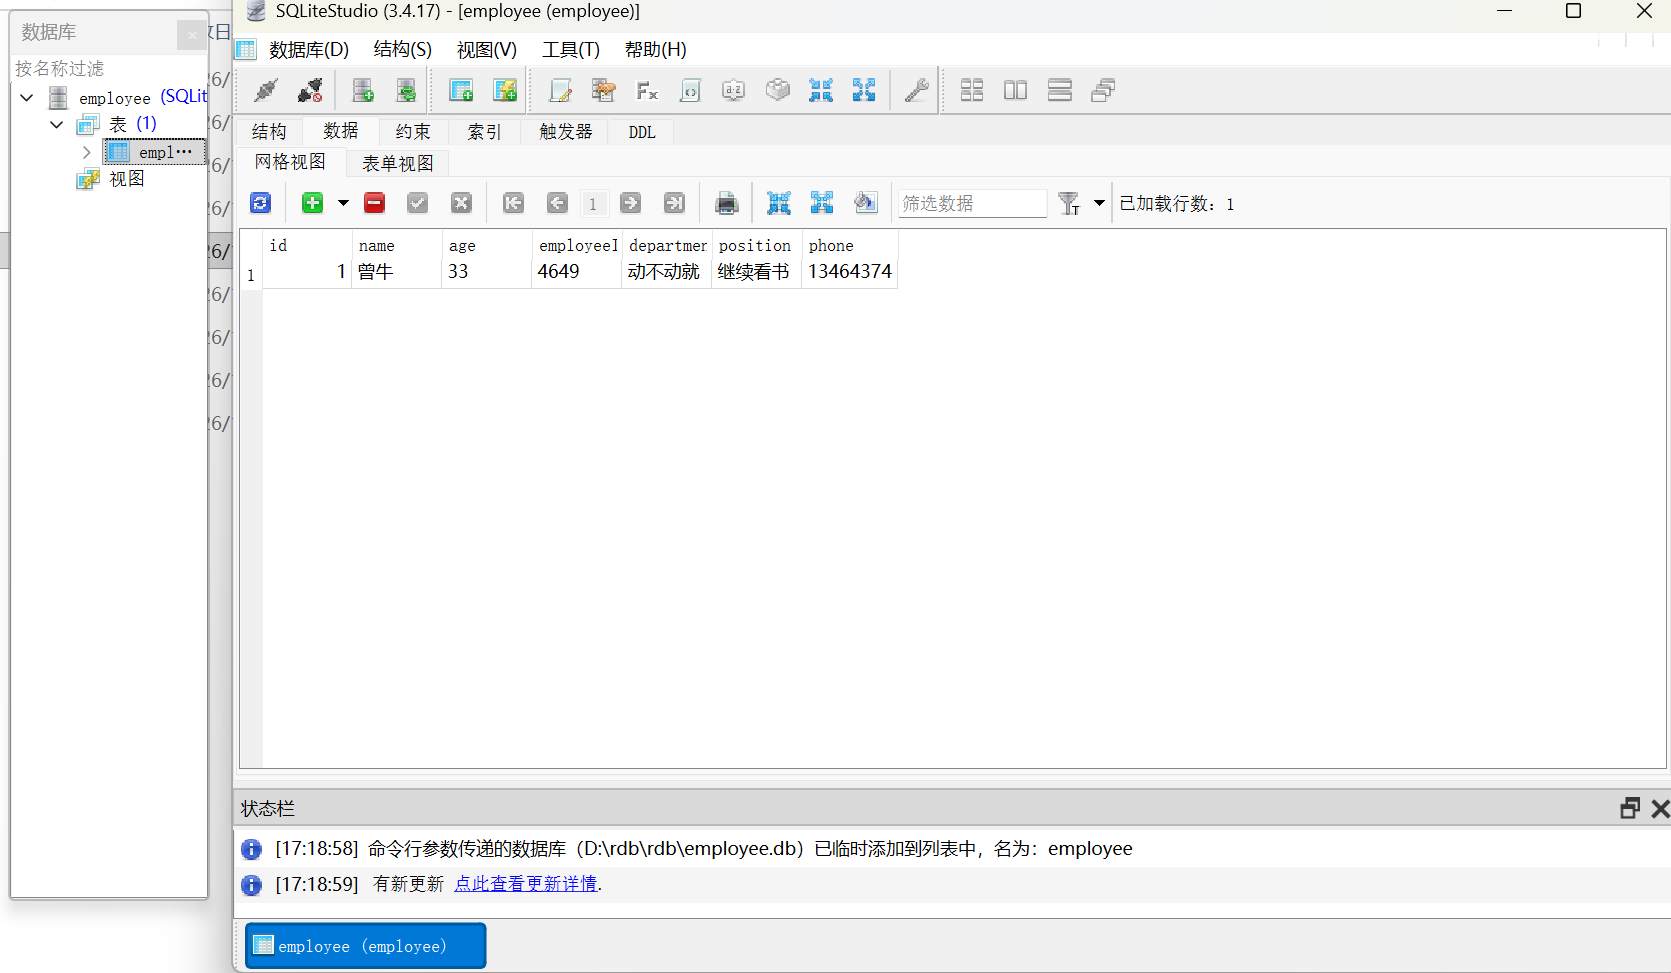Click the refresh table data icon

pos(260,203)
